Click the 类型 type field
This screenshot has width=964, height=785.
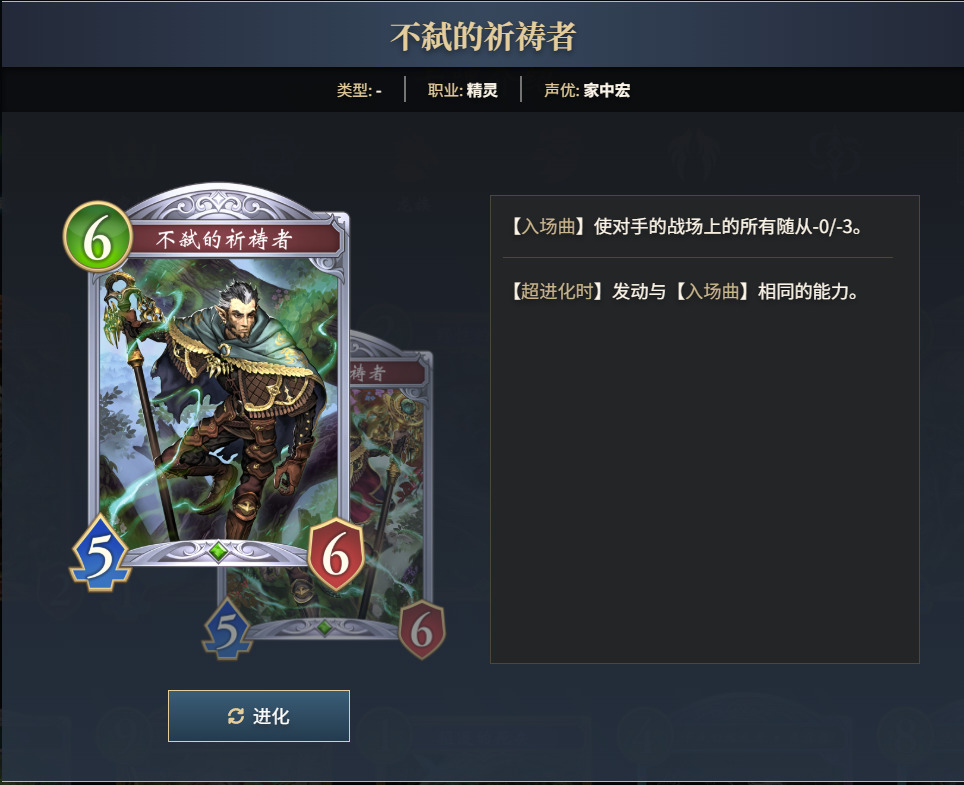[x=359, y=90]
